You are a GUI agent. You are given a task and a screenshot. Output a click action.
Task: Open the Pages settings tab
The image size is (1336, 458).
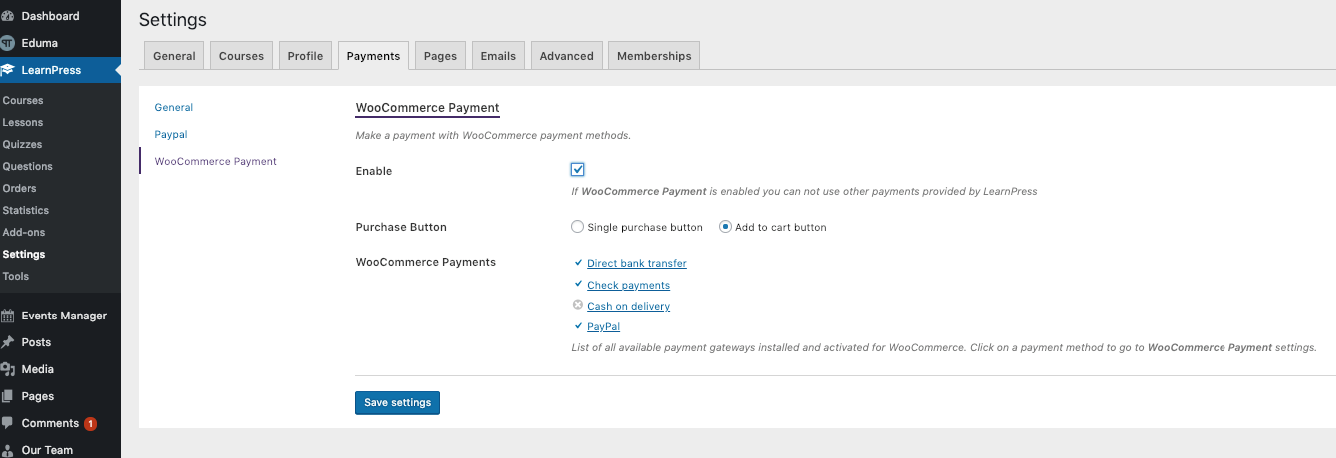pyautogui.click(x=440, y=56)
